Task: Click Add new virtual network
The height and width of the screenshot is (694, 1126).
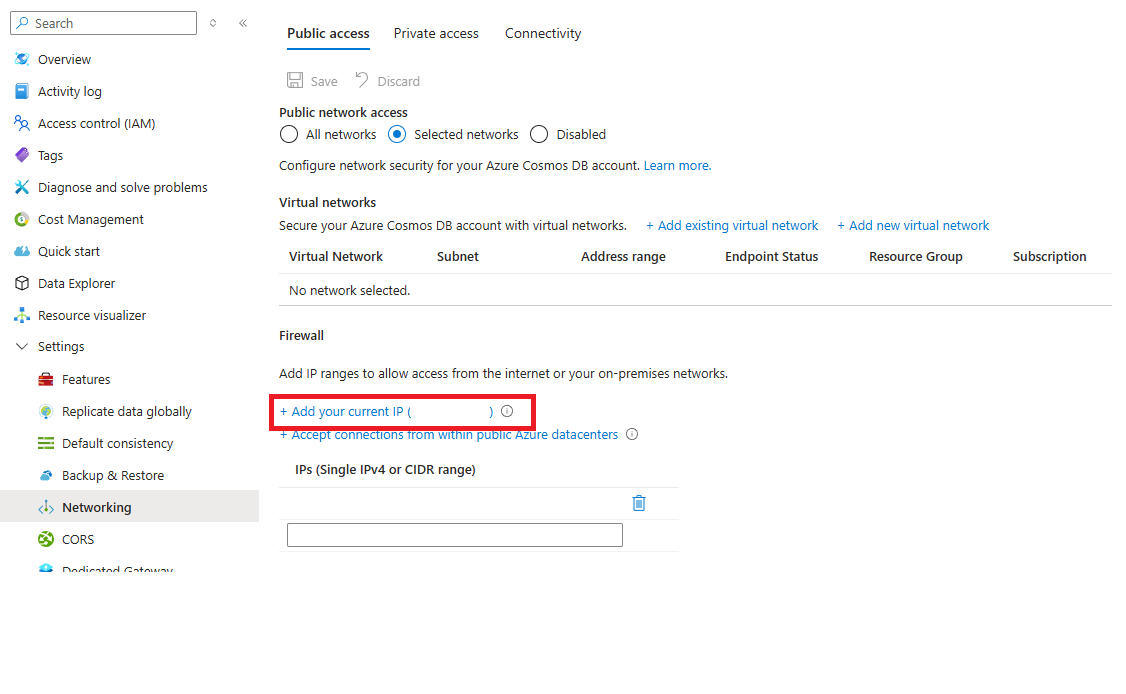Action: [913, 225]
